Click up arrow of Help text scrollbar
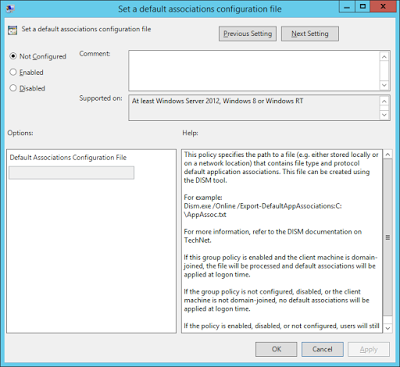400x367 pixels. 387,155
